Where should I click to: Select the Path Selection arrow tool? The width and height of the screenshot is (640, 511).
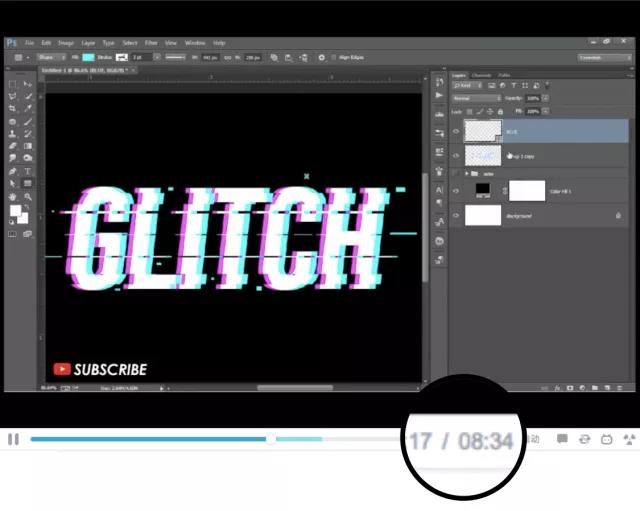point(13,184)
